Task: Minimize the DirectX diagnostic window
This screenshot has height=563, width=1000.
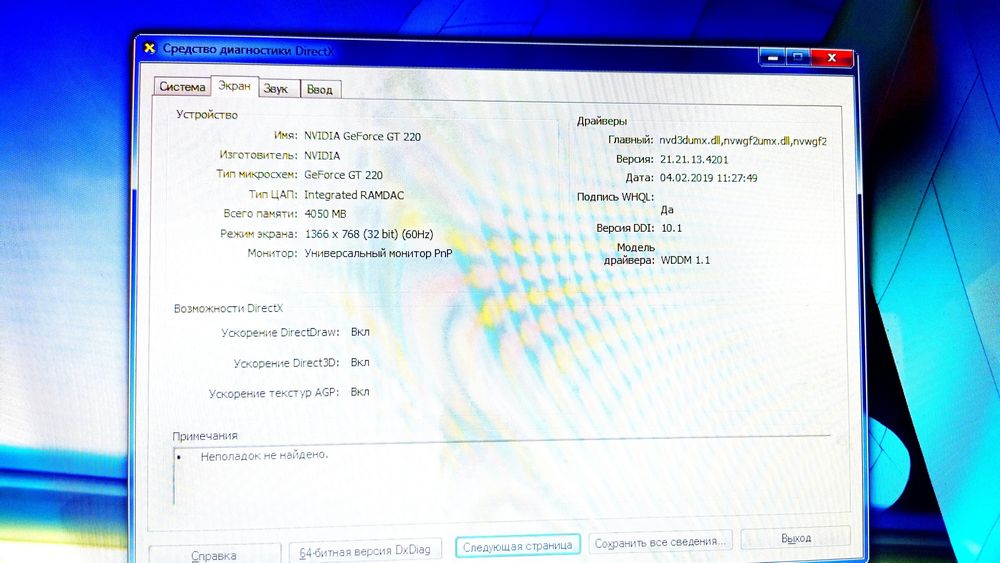Action: pyautogui.click(x=773, y=57)
